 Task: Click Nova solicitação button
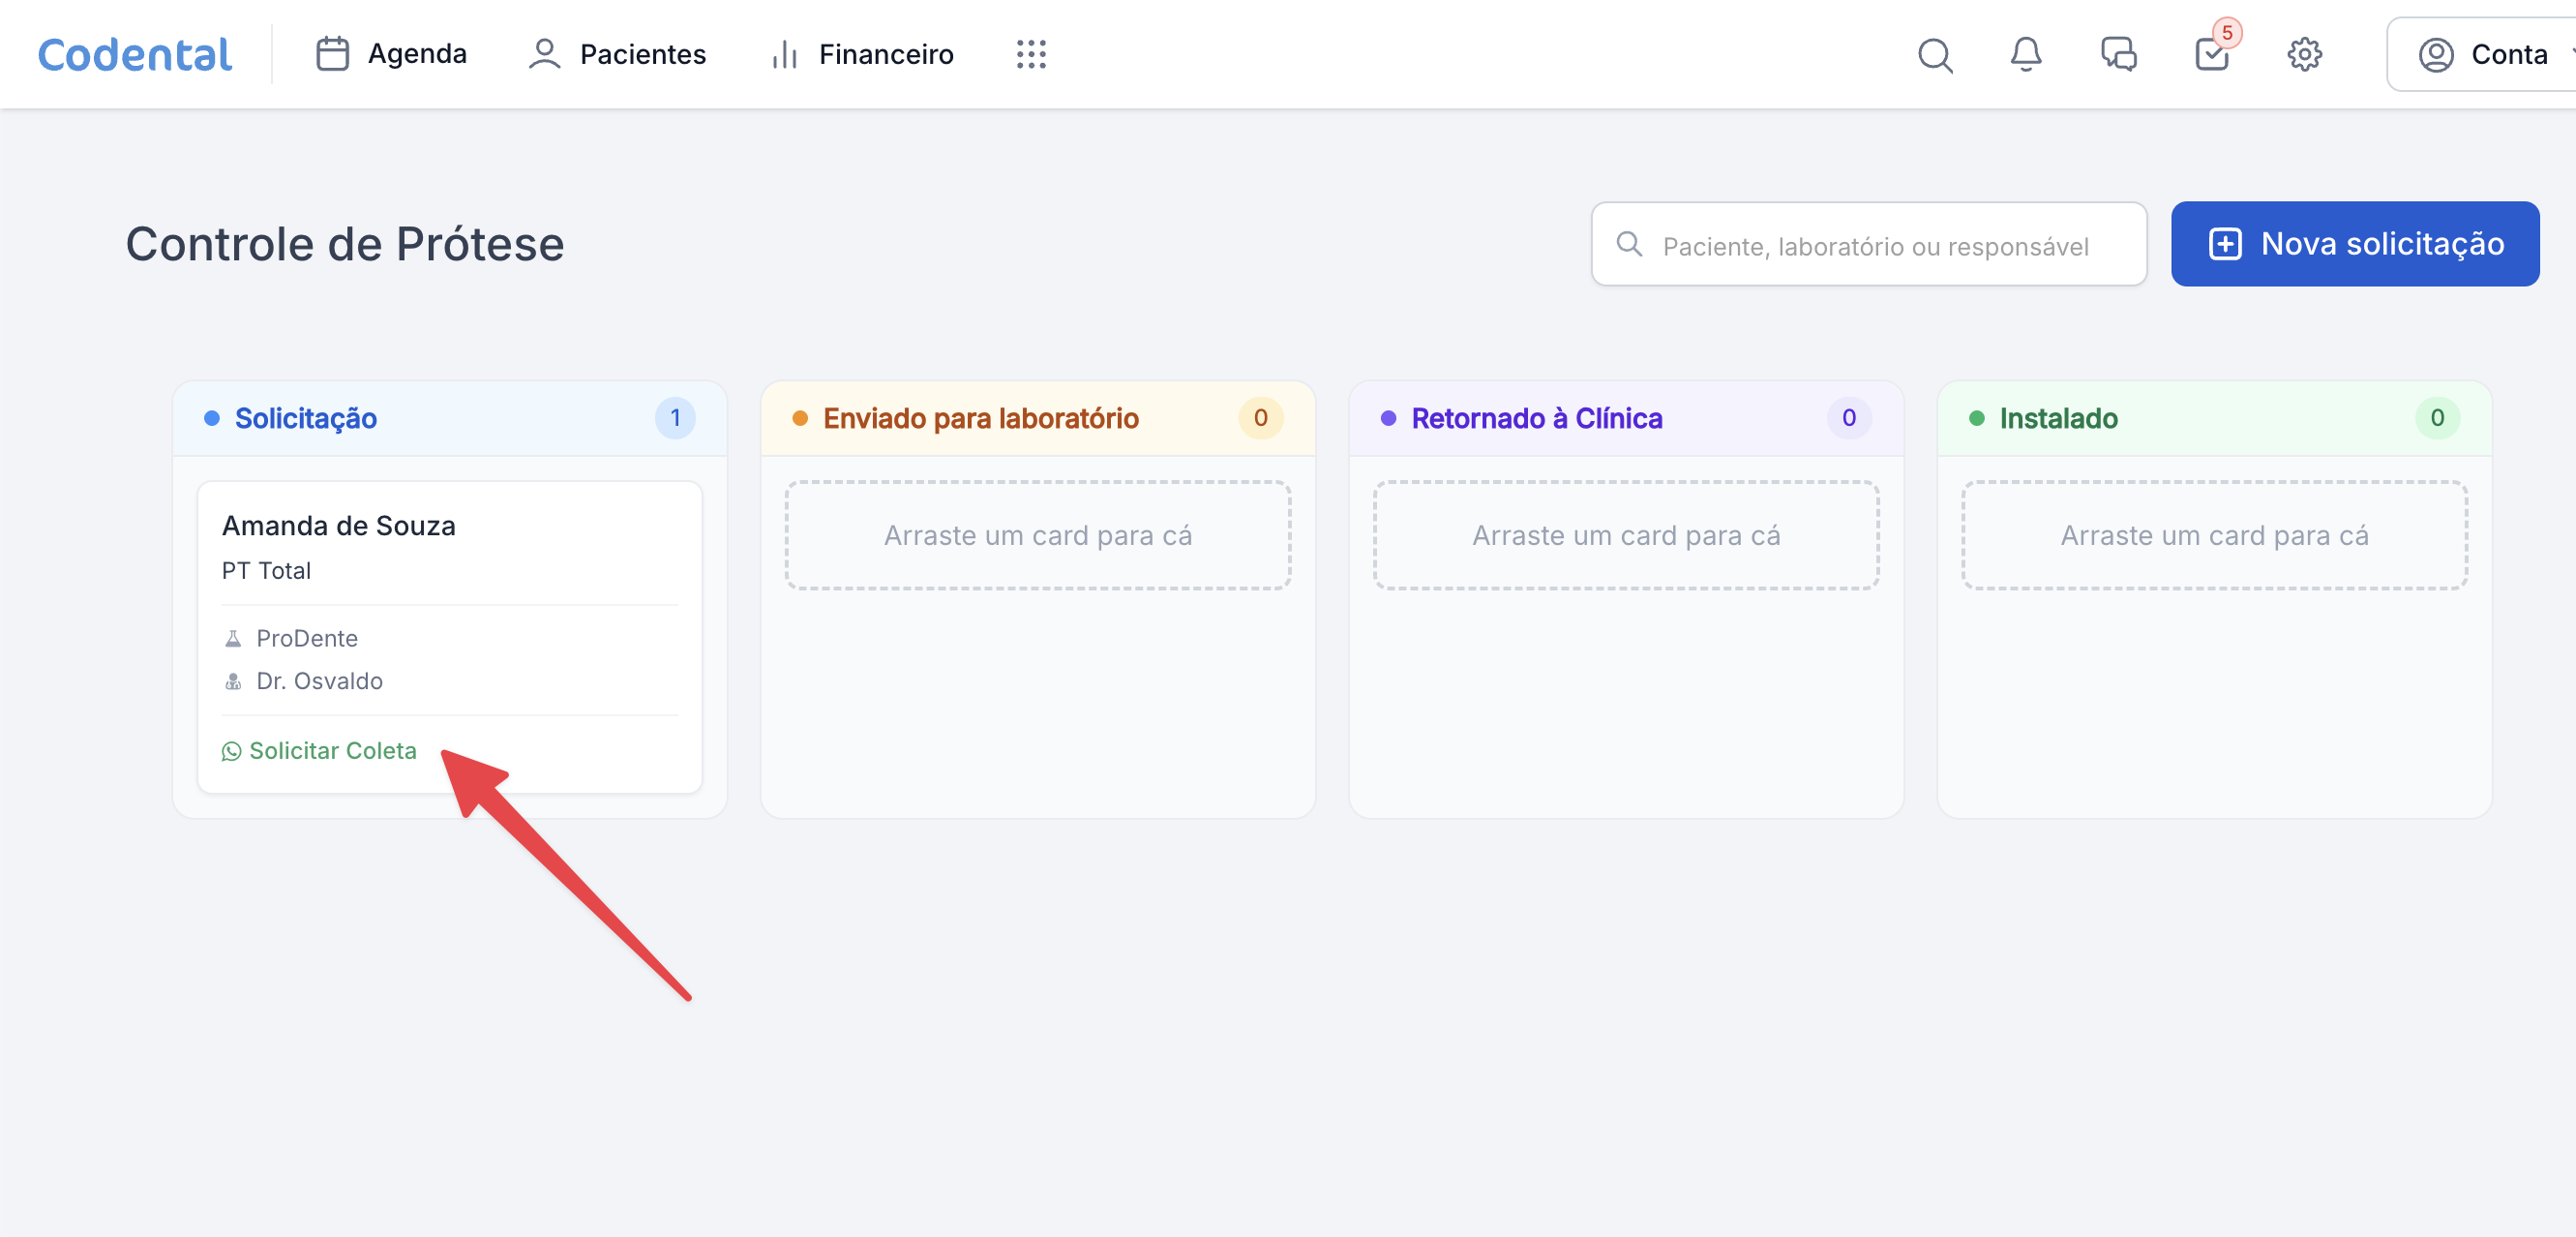click(x=2354, y=244)
